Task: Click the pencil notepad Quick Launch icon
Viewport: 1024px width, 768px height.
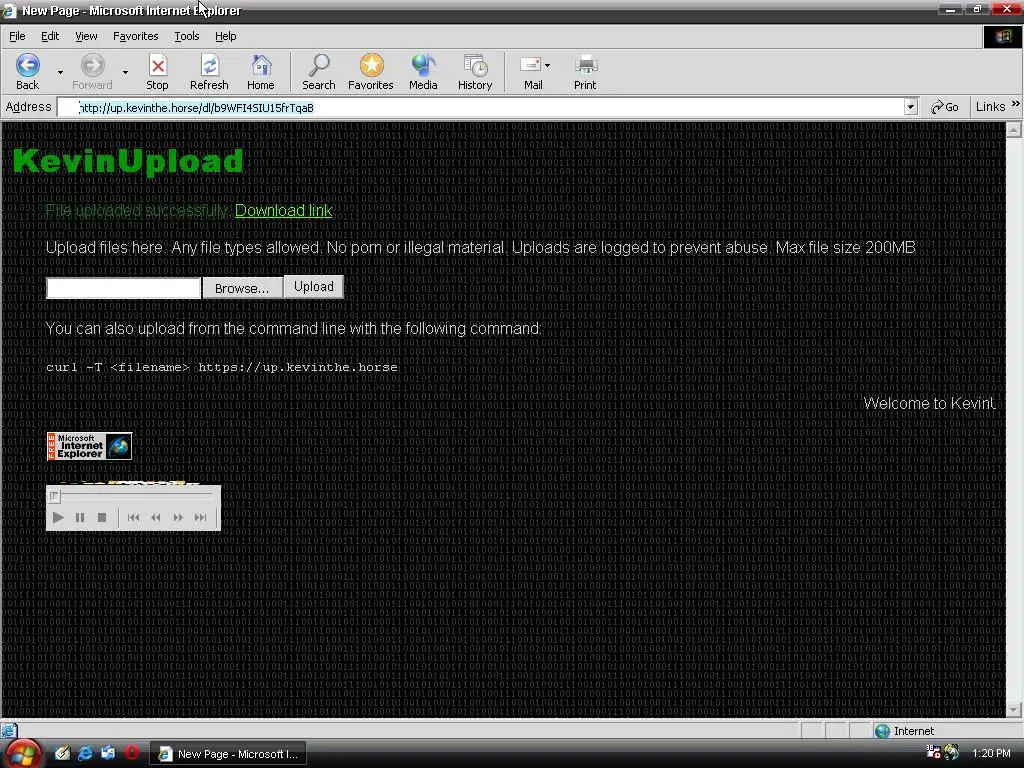Action: [62, 753]
